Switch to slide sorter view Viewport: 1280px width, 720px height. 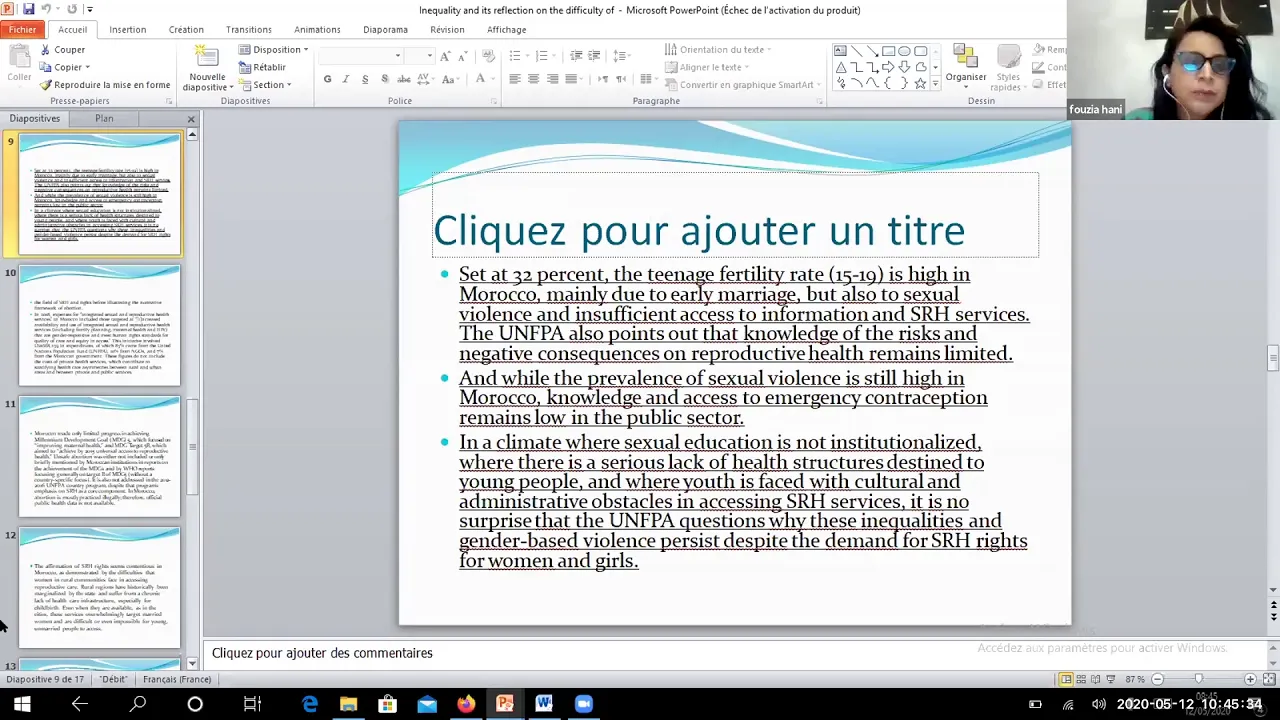tap(1081, 679)
